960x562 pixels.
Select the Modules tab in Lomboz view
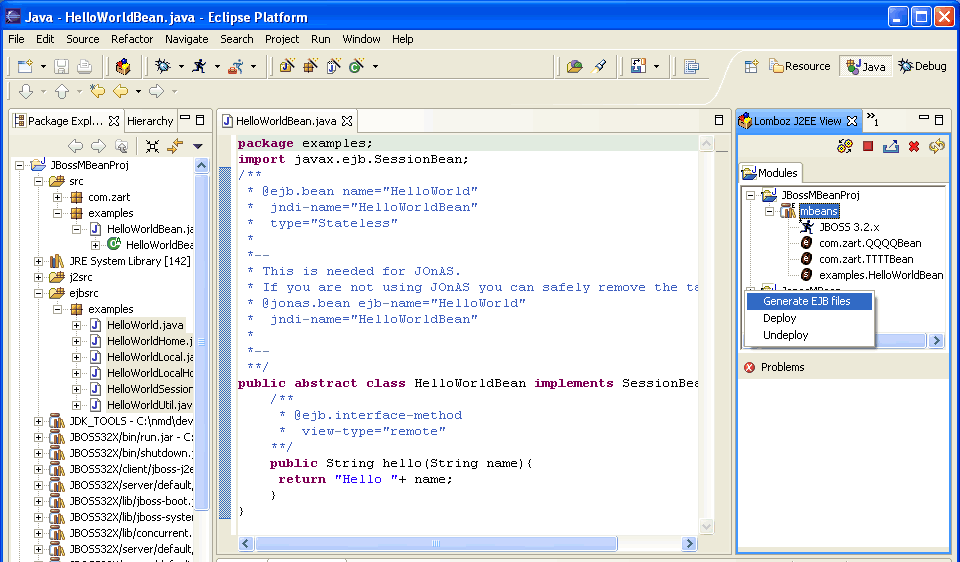(771, 173)
